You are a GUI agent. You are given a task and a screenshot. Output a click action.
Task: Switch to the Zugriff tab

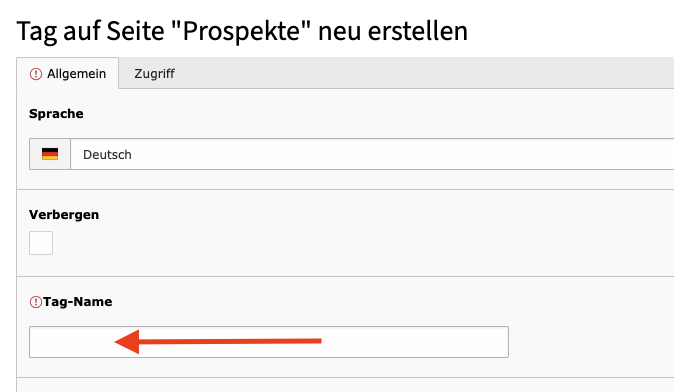click(x=154, y=74)
